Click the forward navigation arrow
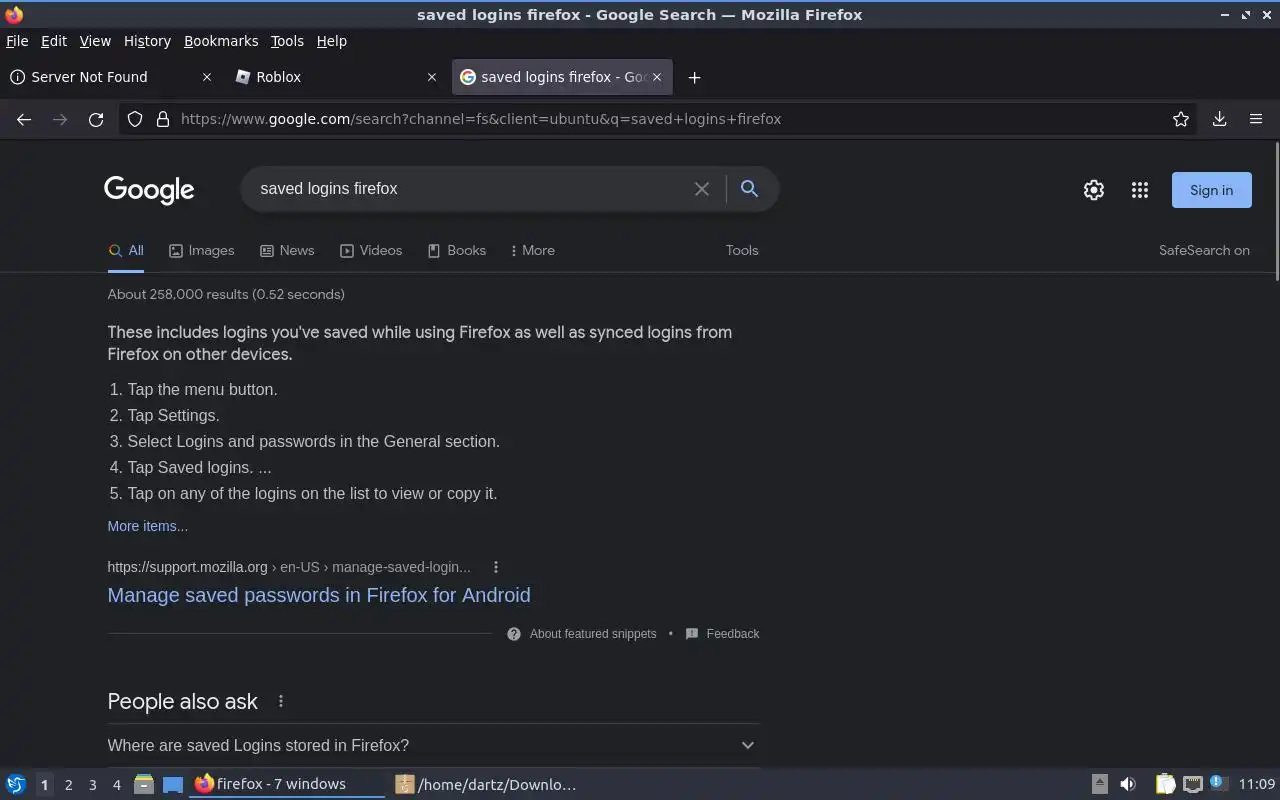 [x=60, y=119]
